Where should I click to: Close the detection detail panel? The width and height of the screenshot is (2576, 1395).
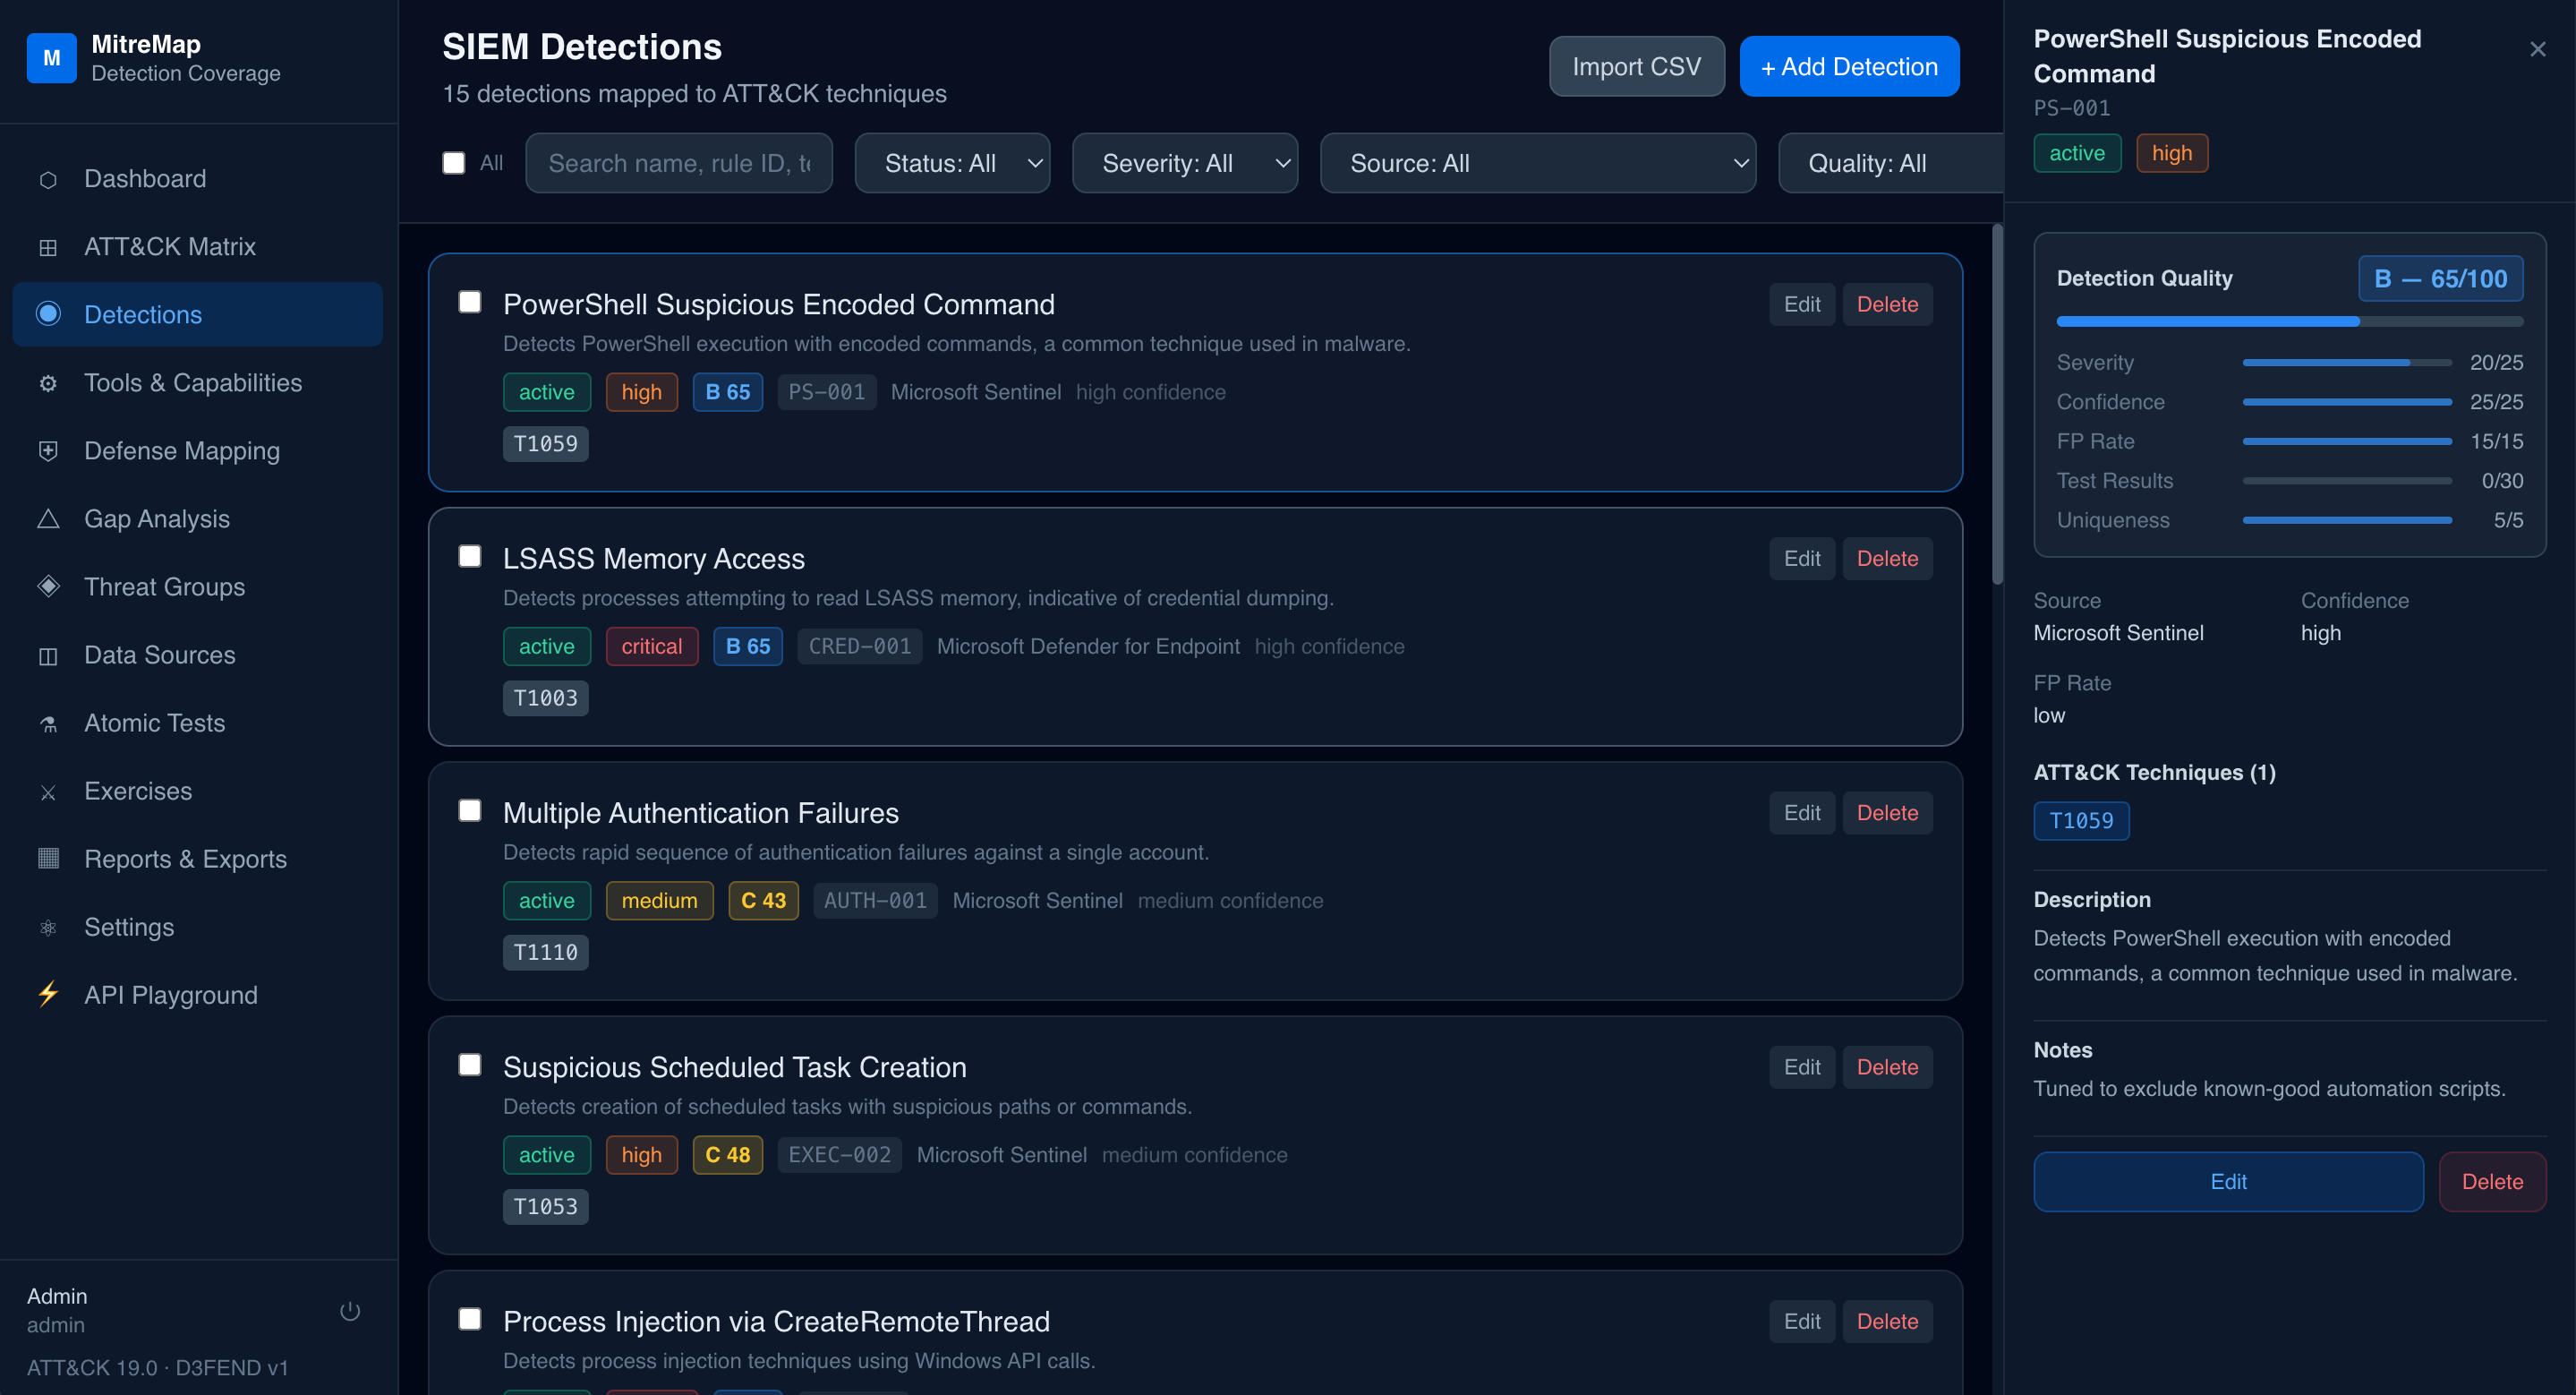pyautogui.click(x=2537, y=49)
